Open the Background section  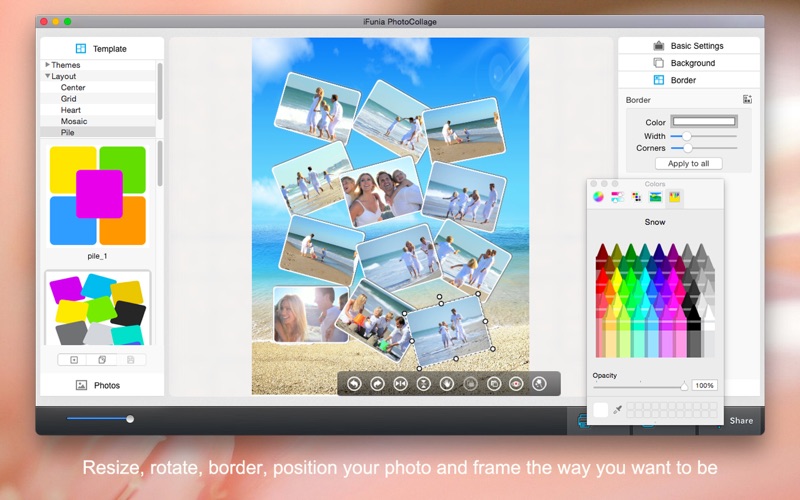689,63
